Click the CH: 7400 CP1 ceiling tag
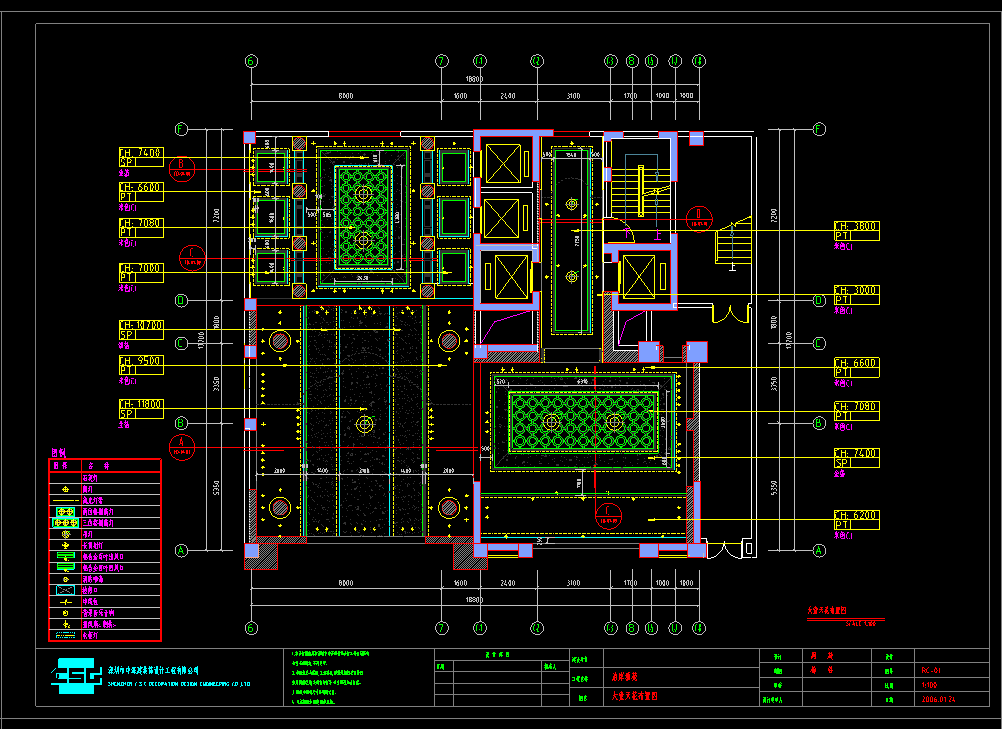The height and width of the screenshot is (729, 1002). (140, 156)
